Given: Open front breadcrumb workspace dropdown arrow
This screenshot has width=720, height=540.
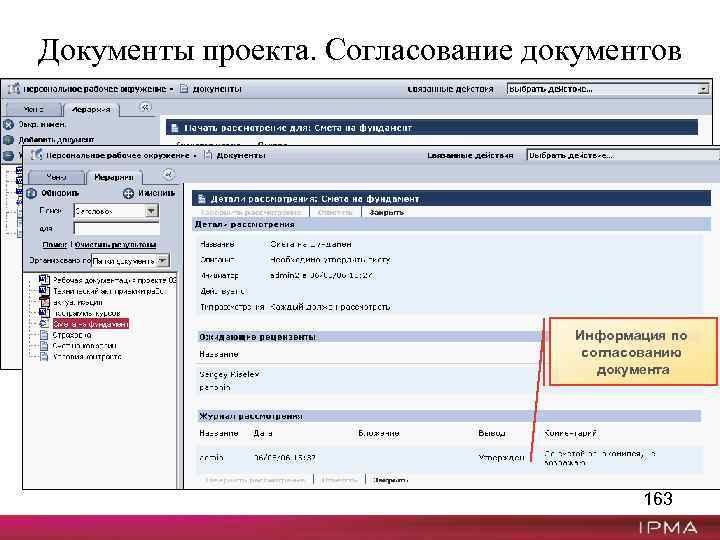Looking at the screenshot, I should tap(195, 156).
